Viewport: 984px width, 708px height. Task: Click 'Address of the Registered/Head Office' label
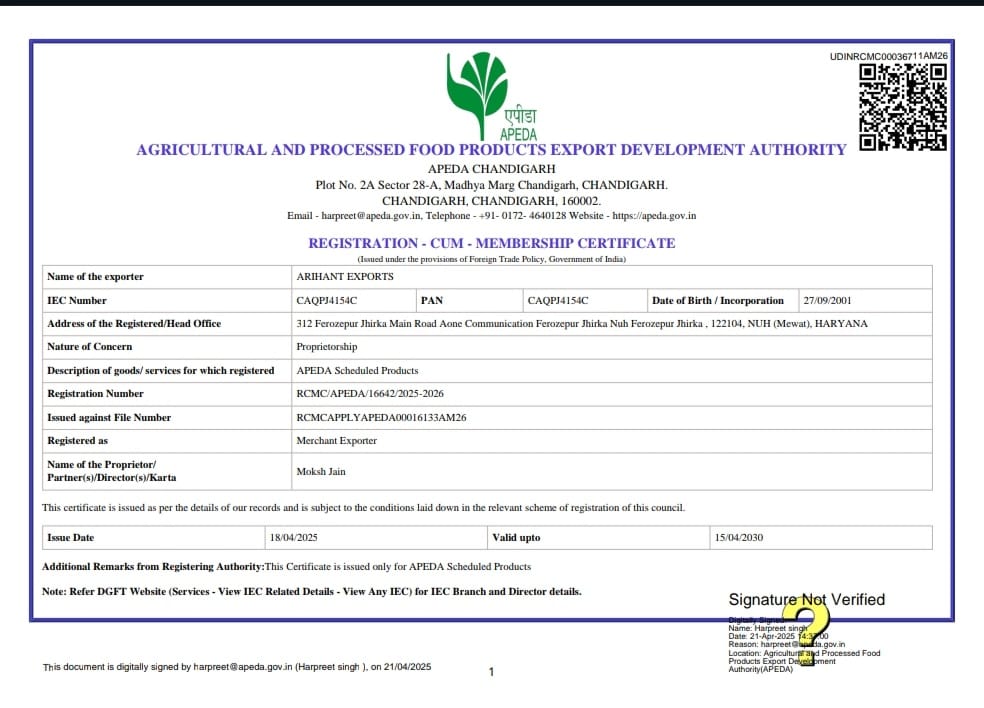coord(134,324)
